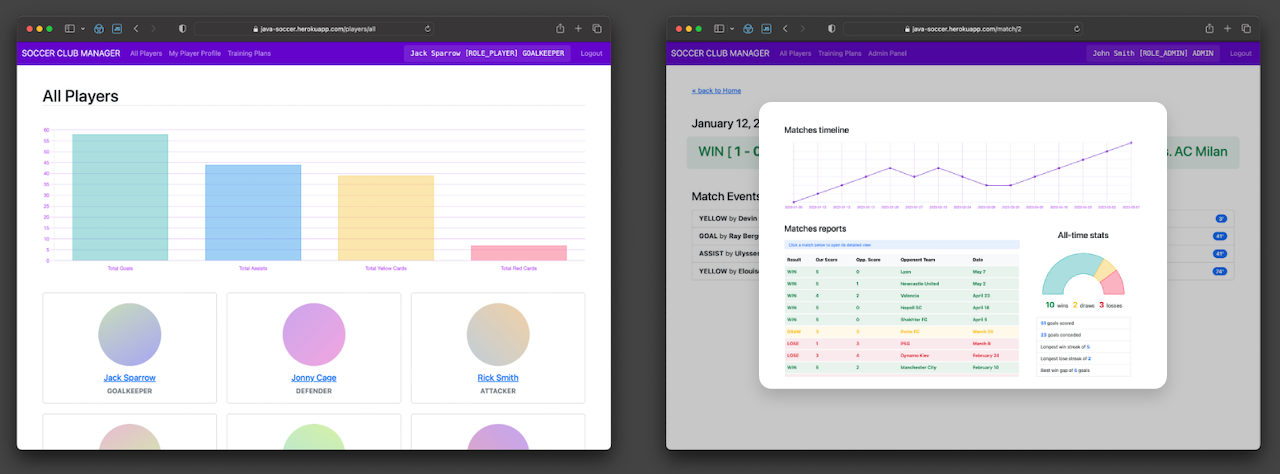The height and width of the screenshot is (474, 1280).
Task: Open new tab in right Safari window
Action: click(1227, 29)
